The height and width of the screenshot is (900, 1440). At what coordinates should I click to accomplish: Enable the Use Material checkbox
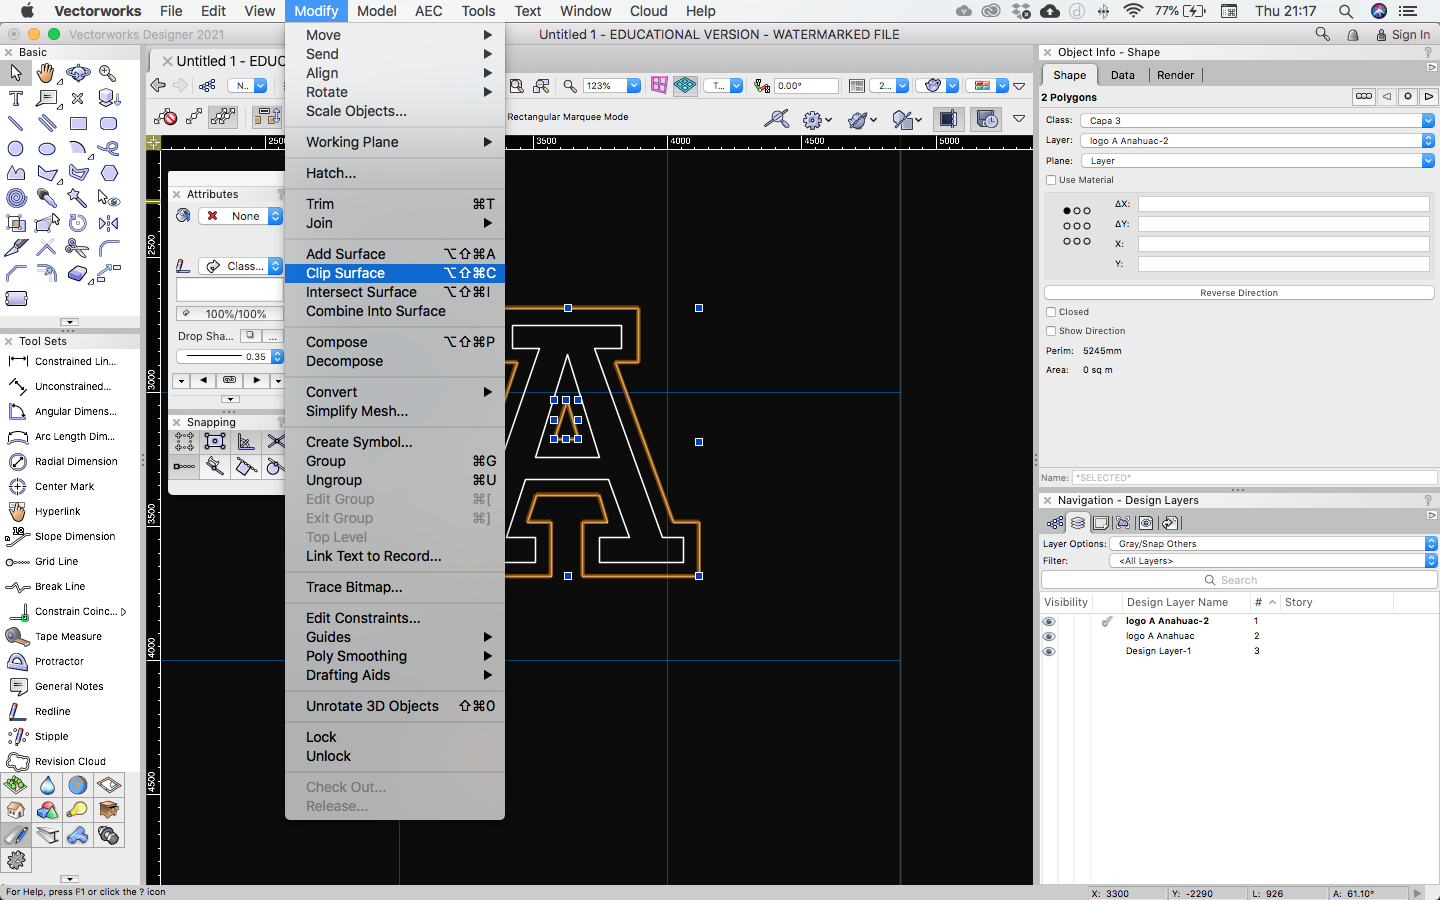tap(1051, 180)
